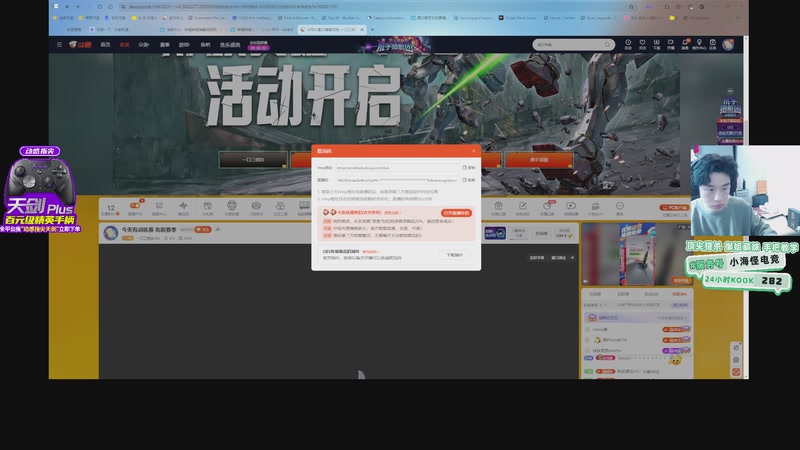This screenshot has width=800, height=450.
Task: Refresh the page in browser
Action: (99, 7)
